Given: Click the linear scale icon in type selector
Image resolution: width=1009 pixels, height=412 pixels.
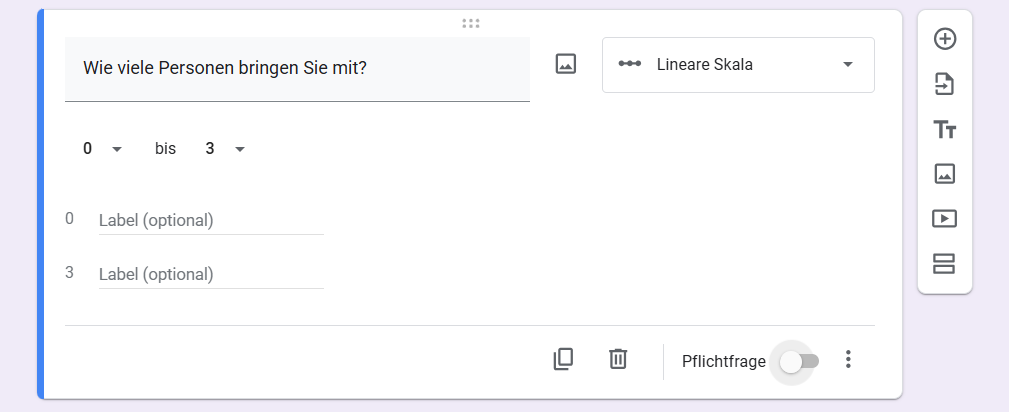Looking at the screenshot, I should coord(629,65).
